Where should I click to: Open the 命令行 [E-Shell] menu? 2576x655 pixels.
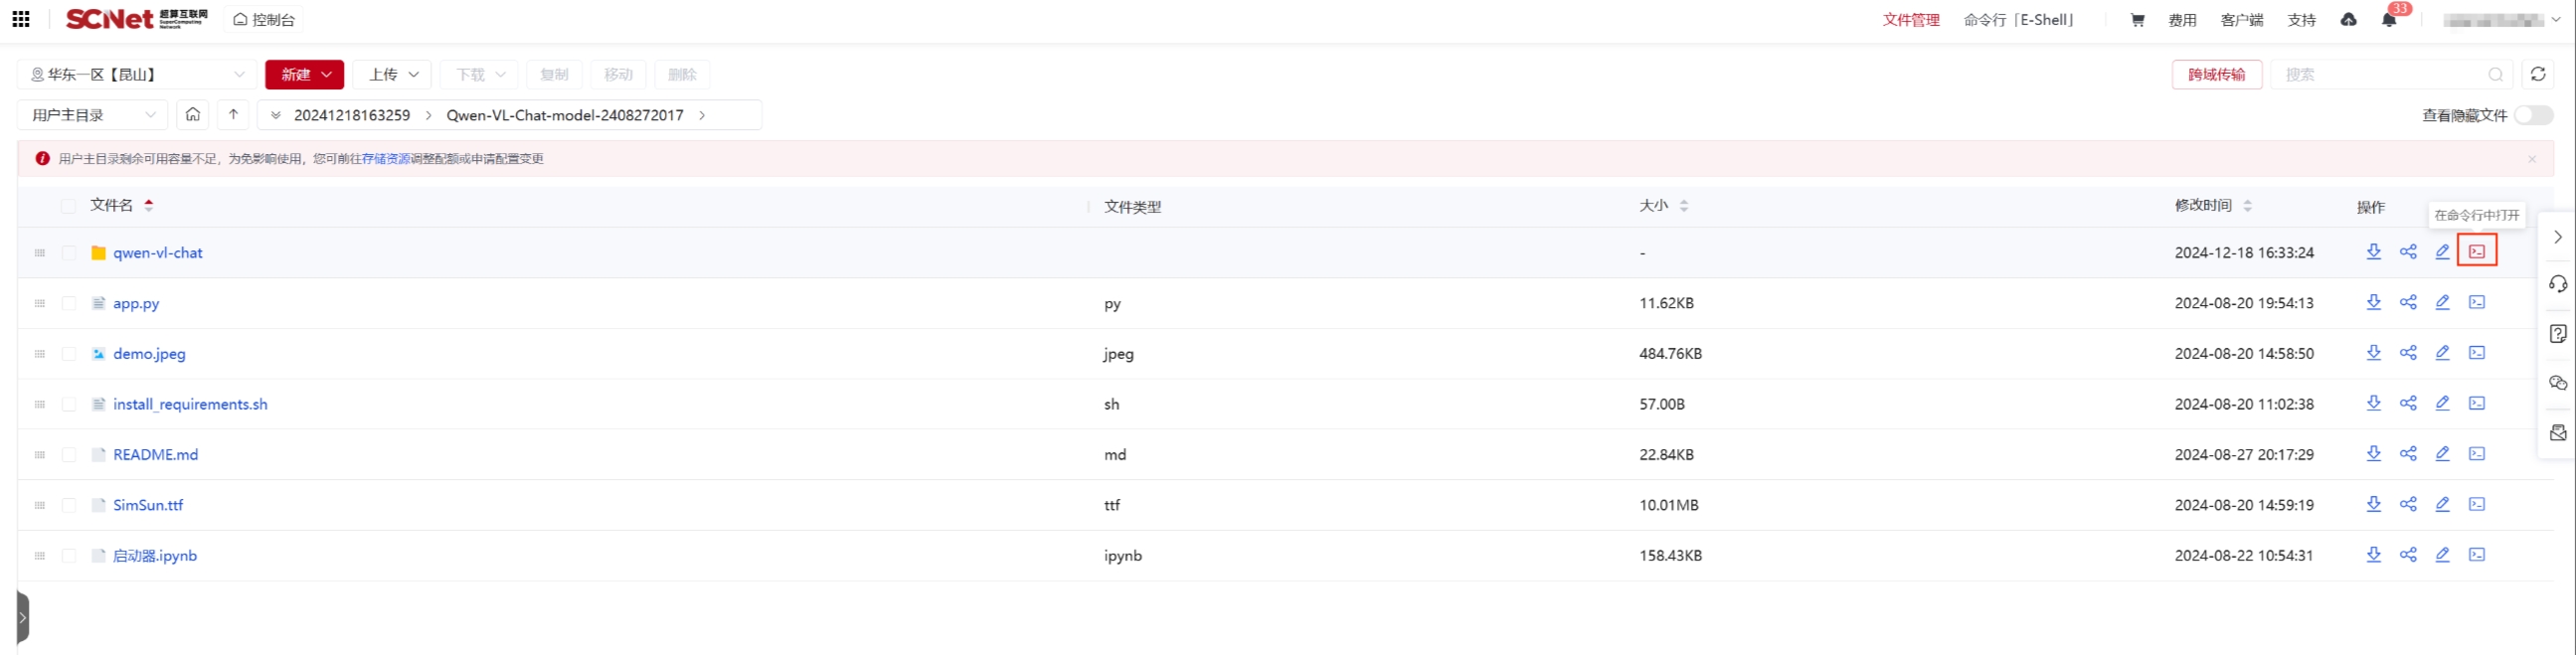(2018, 20)
